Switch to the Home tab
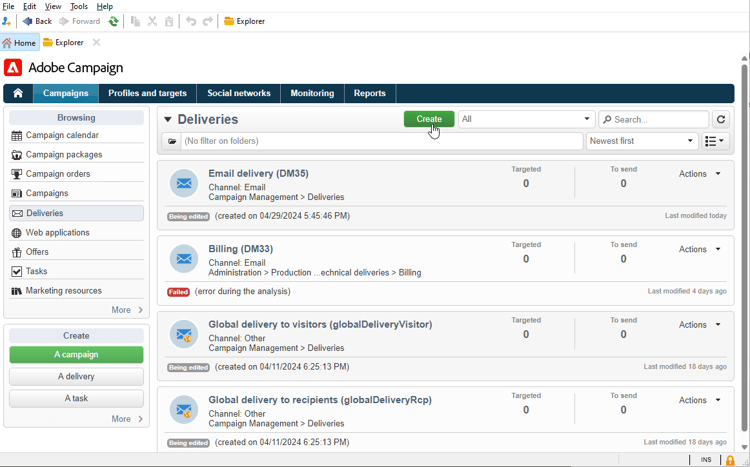750x467 pixels. click(x=20, y=43)
